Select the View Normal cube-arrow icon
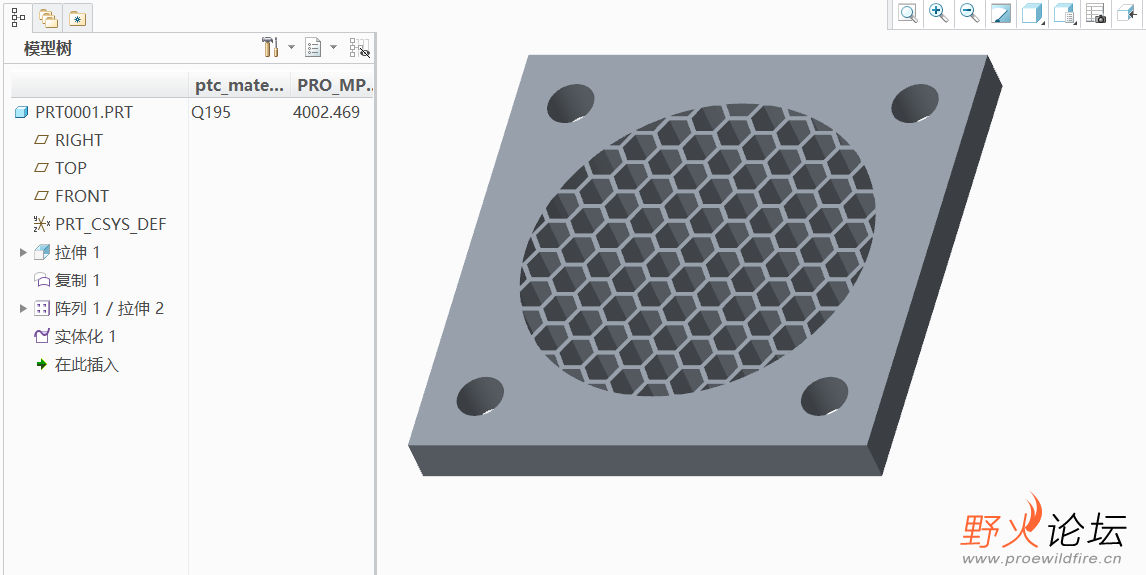1146x575 pixels. pos(1126,13)
